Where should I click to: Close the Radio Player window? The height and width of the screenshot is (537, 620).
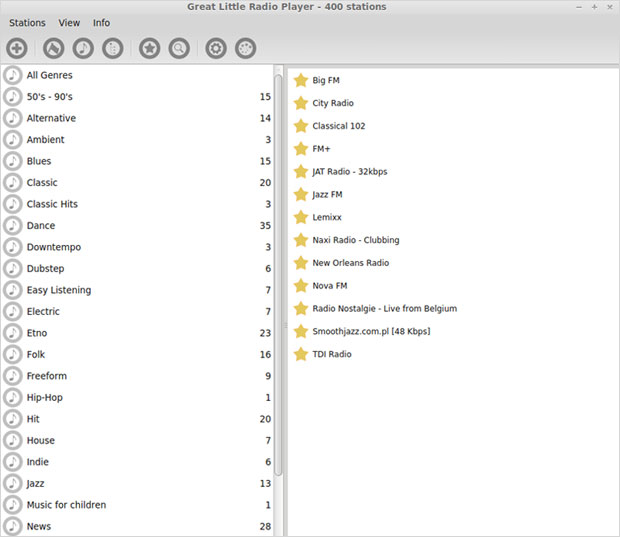[x=610, y=7]
